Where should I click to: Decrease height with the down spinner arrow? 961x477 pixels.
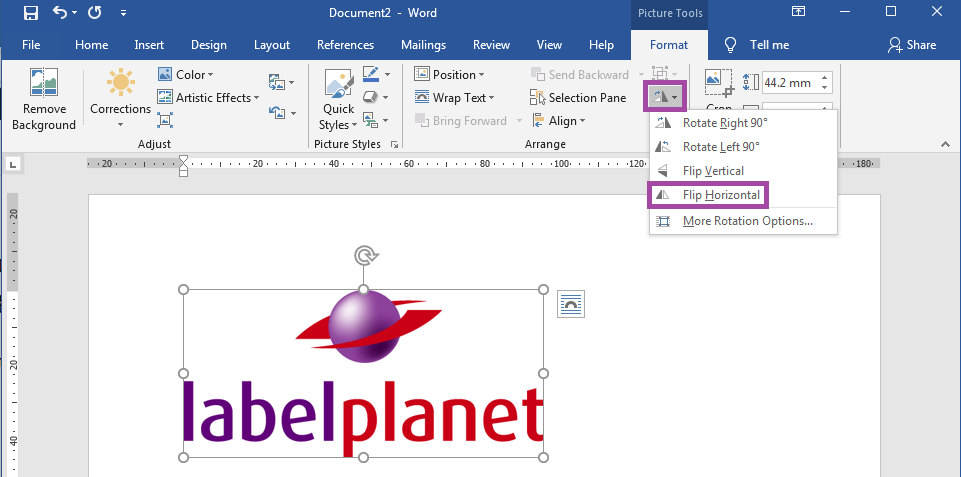pyautogui.click(x=825, y=88)
